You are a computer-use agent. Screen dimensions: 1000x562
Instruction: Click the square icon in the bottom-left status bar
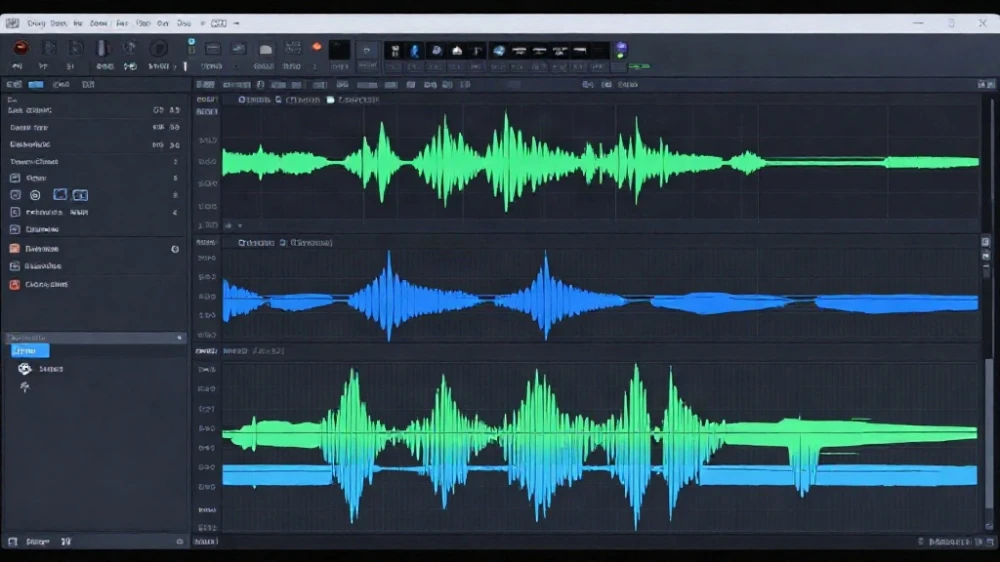click(12, 542)
